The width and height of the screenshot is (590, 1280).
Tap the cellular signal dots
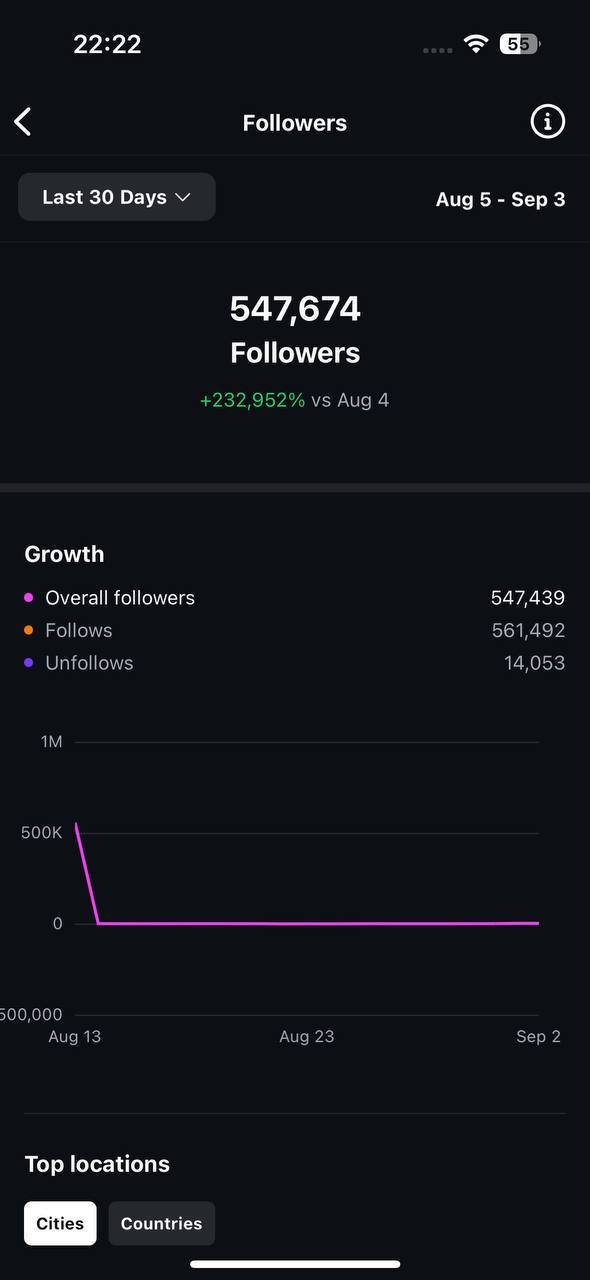coord(438,50)
